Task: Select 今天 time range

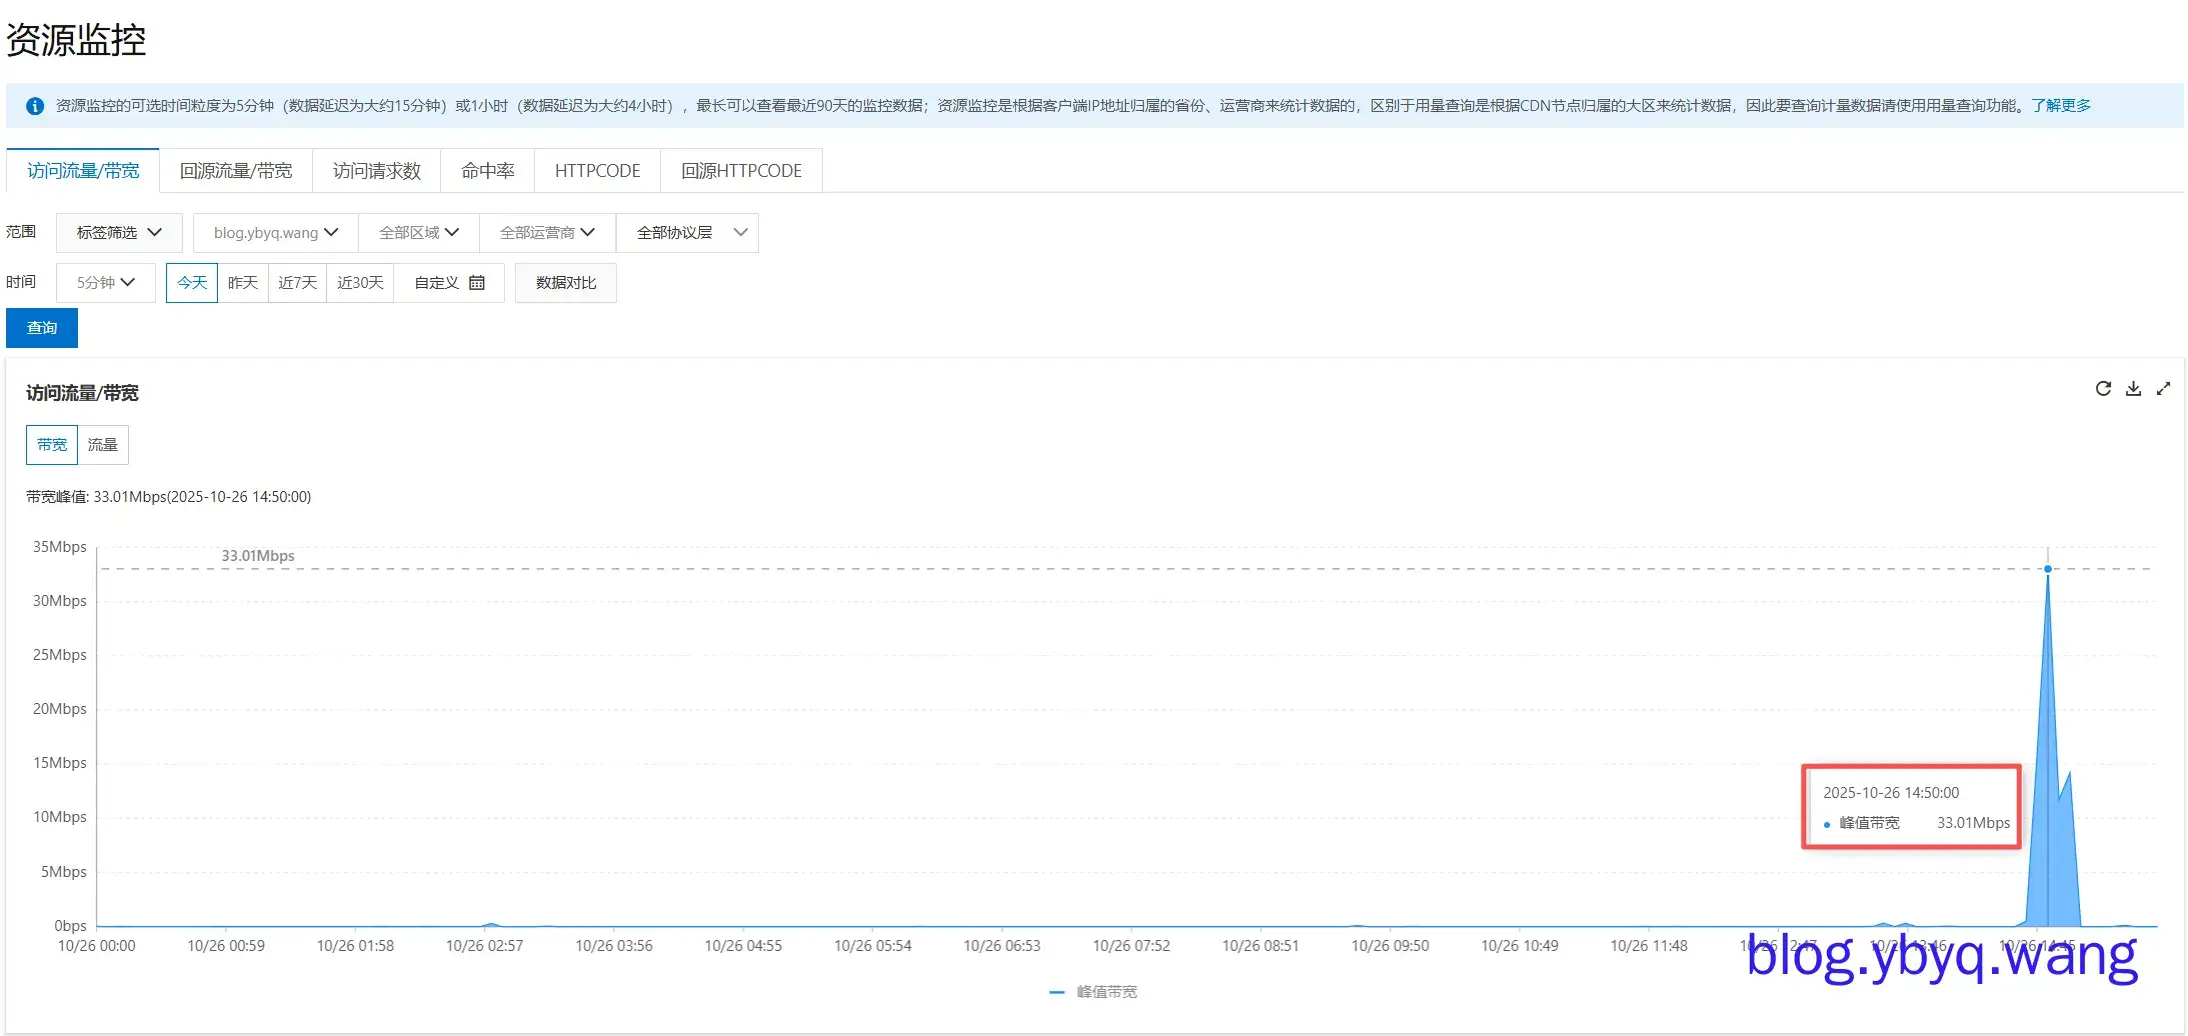Action: 192,283
